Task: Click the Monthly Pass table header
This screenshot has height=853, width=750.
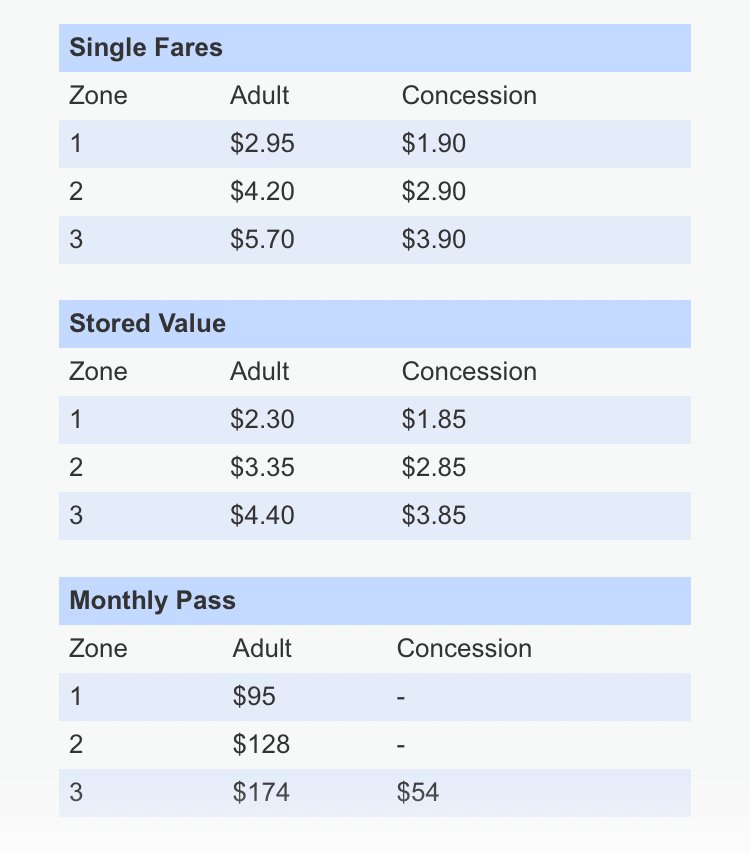Action: coord(153,601)
